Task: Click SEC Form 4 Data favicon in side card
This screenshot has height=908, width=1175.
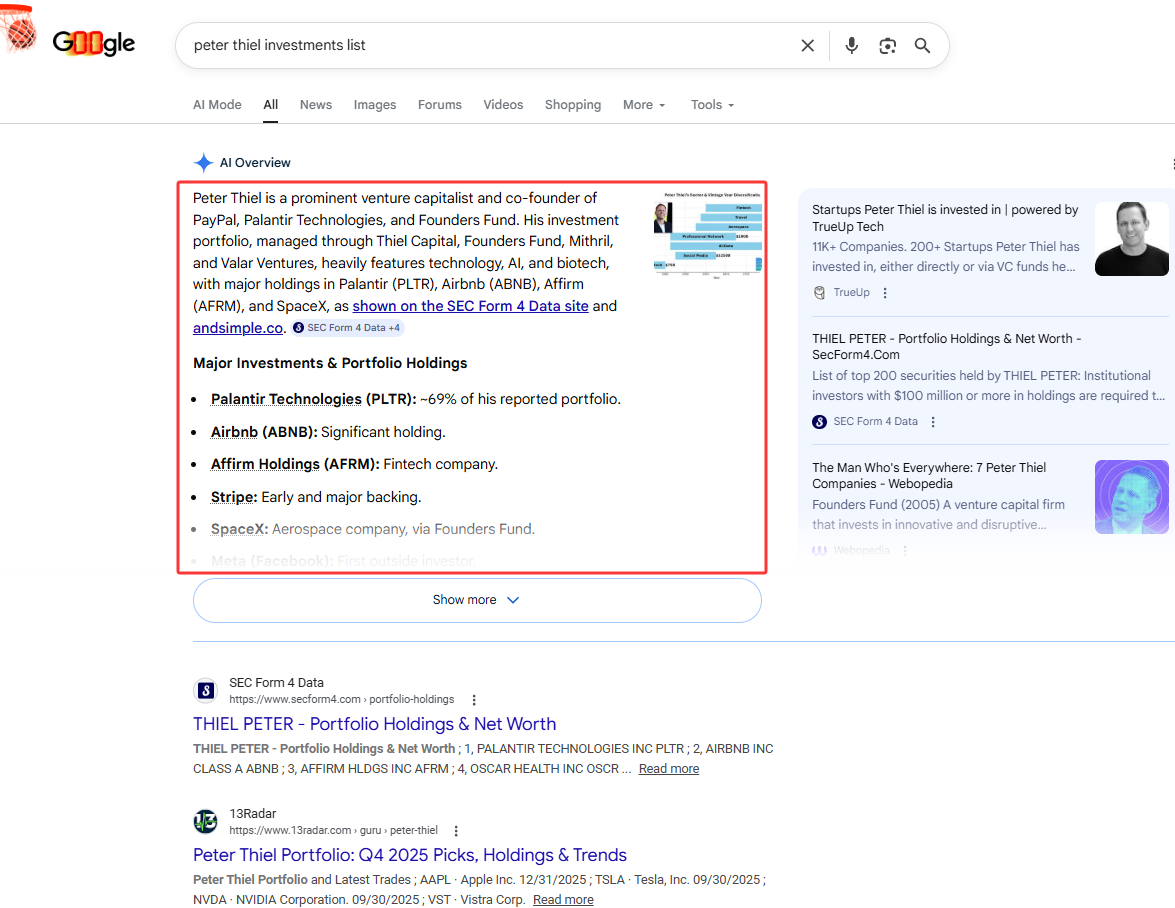Action: (x=820, y=422)
